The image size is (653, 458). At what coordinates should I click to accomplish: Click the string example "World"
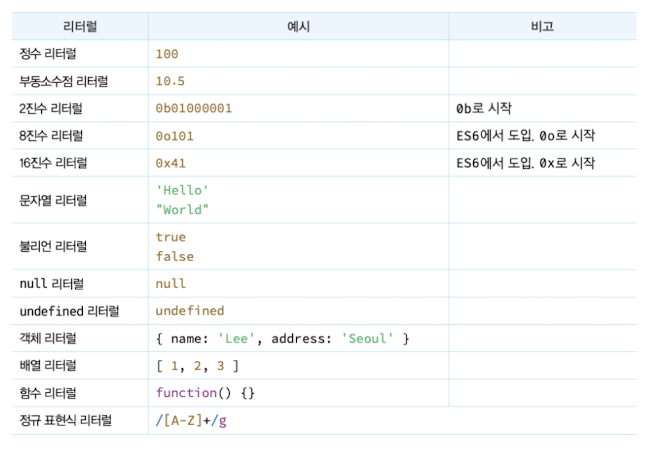pos(182,209)
